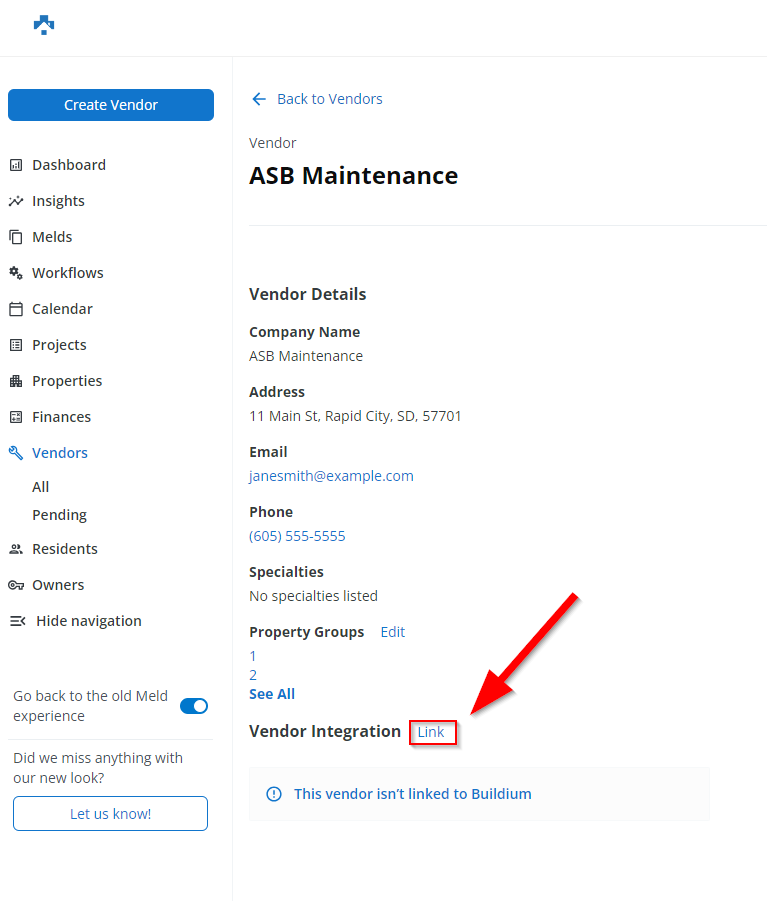Viewport: 767px width, 901px height.
Task: Click the Owners key icon
Action: point(16,585)
